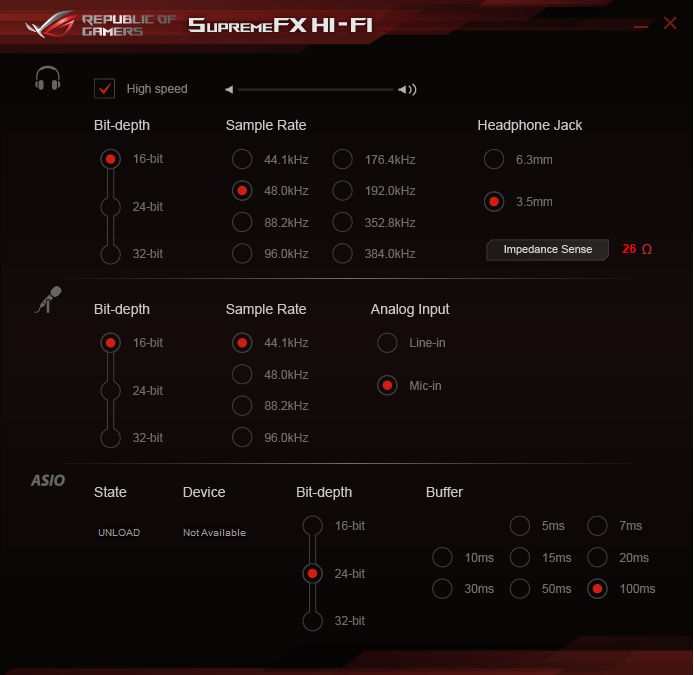Image resolution: width=694 pixels, height=675 pixels.
Task: Click the headphone volume slider track
Action: 315,90
